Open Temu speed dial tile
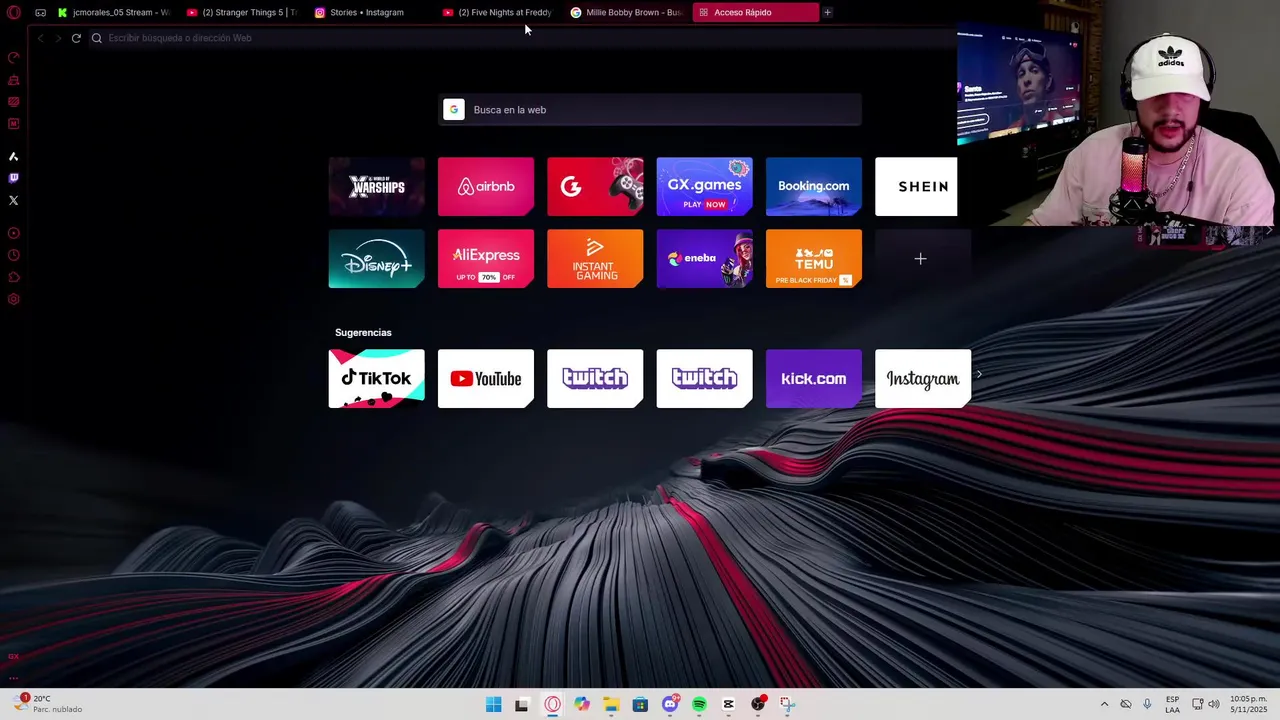Screen dimensions: 1280x720 click(x=814, y=259)
